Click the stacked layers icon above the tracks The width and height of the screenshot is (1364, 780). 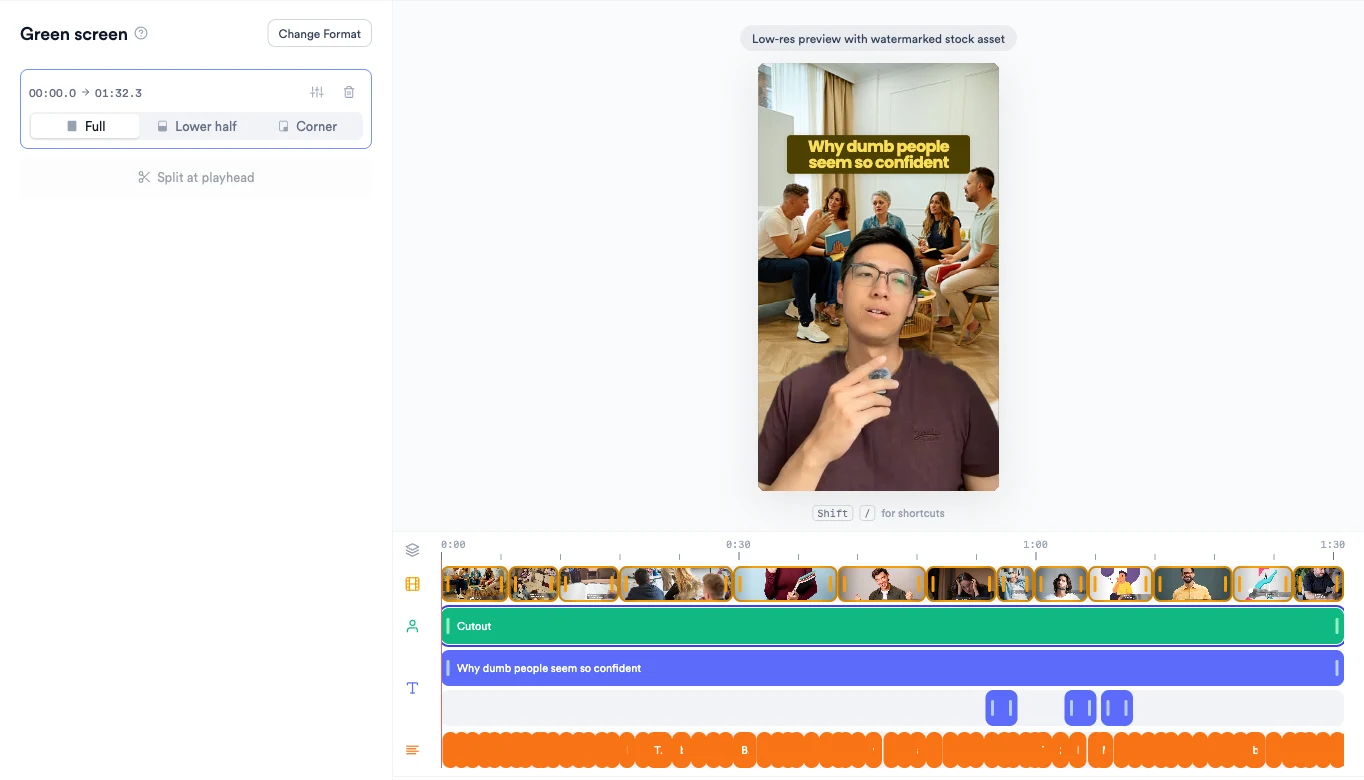(412, 550)
